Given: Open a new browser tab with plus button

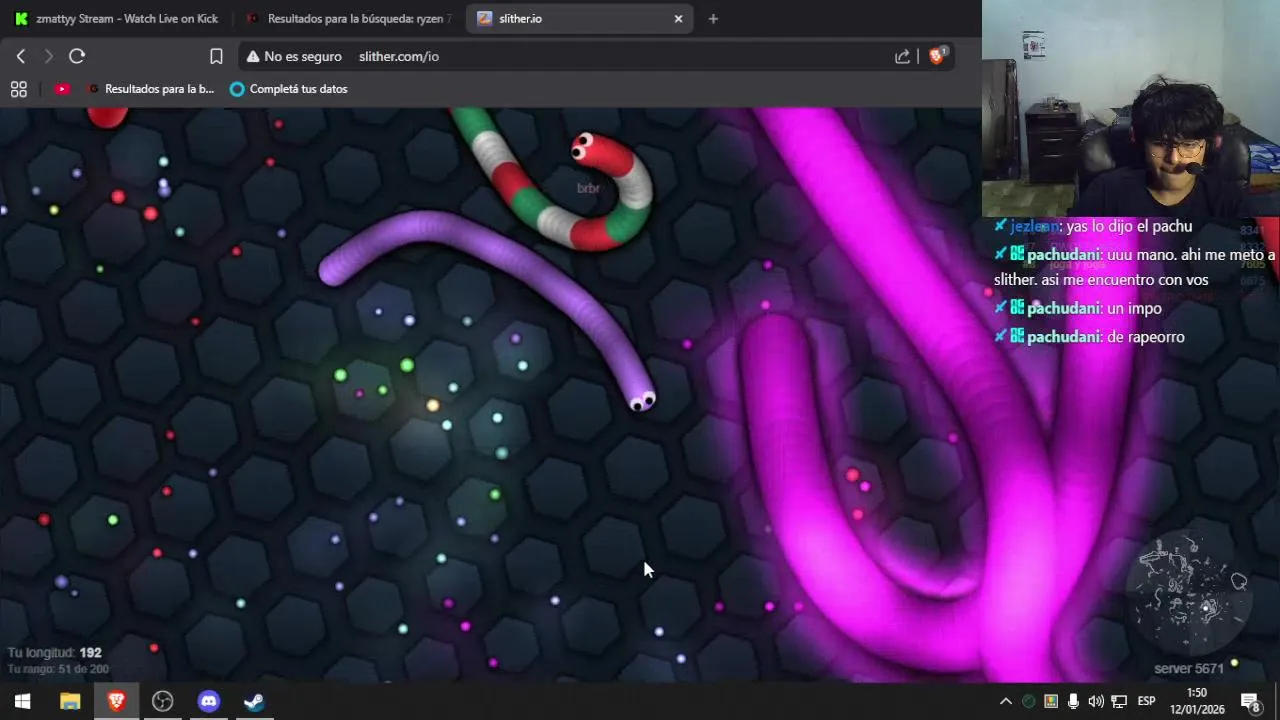Looking at the screenshot, I should tap(713, 18).
